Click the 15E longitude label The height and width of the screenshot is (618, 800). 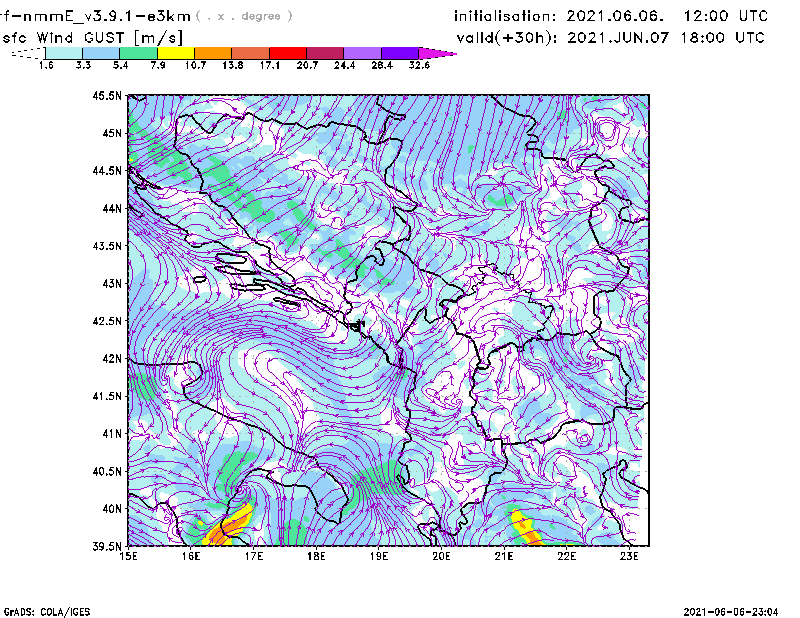pyautogui.click(x=128, y=556)
